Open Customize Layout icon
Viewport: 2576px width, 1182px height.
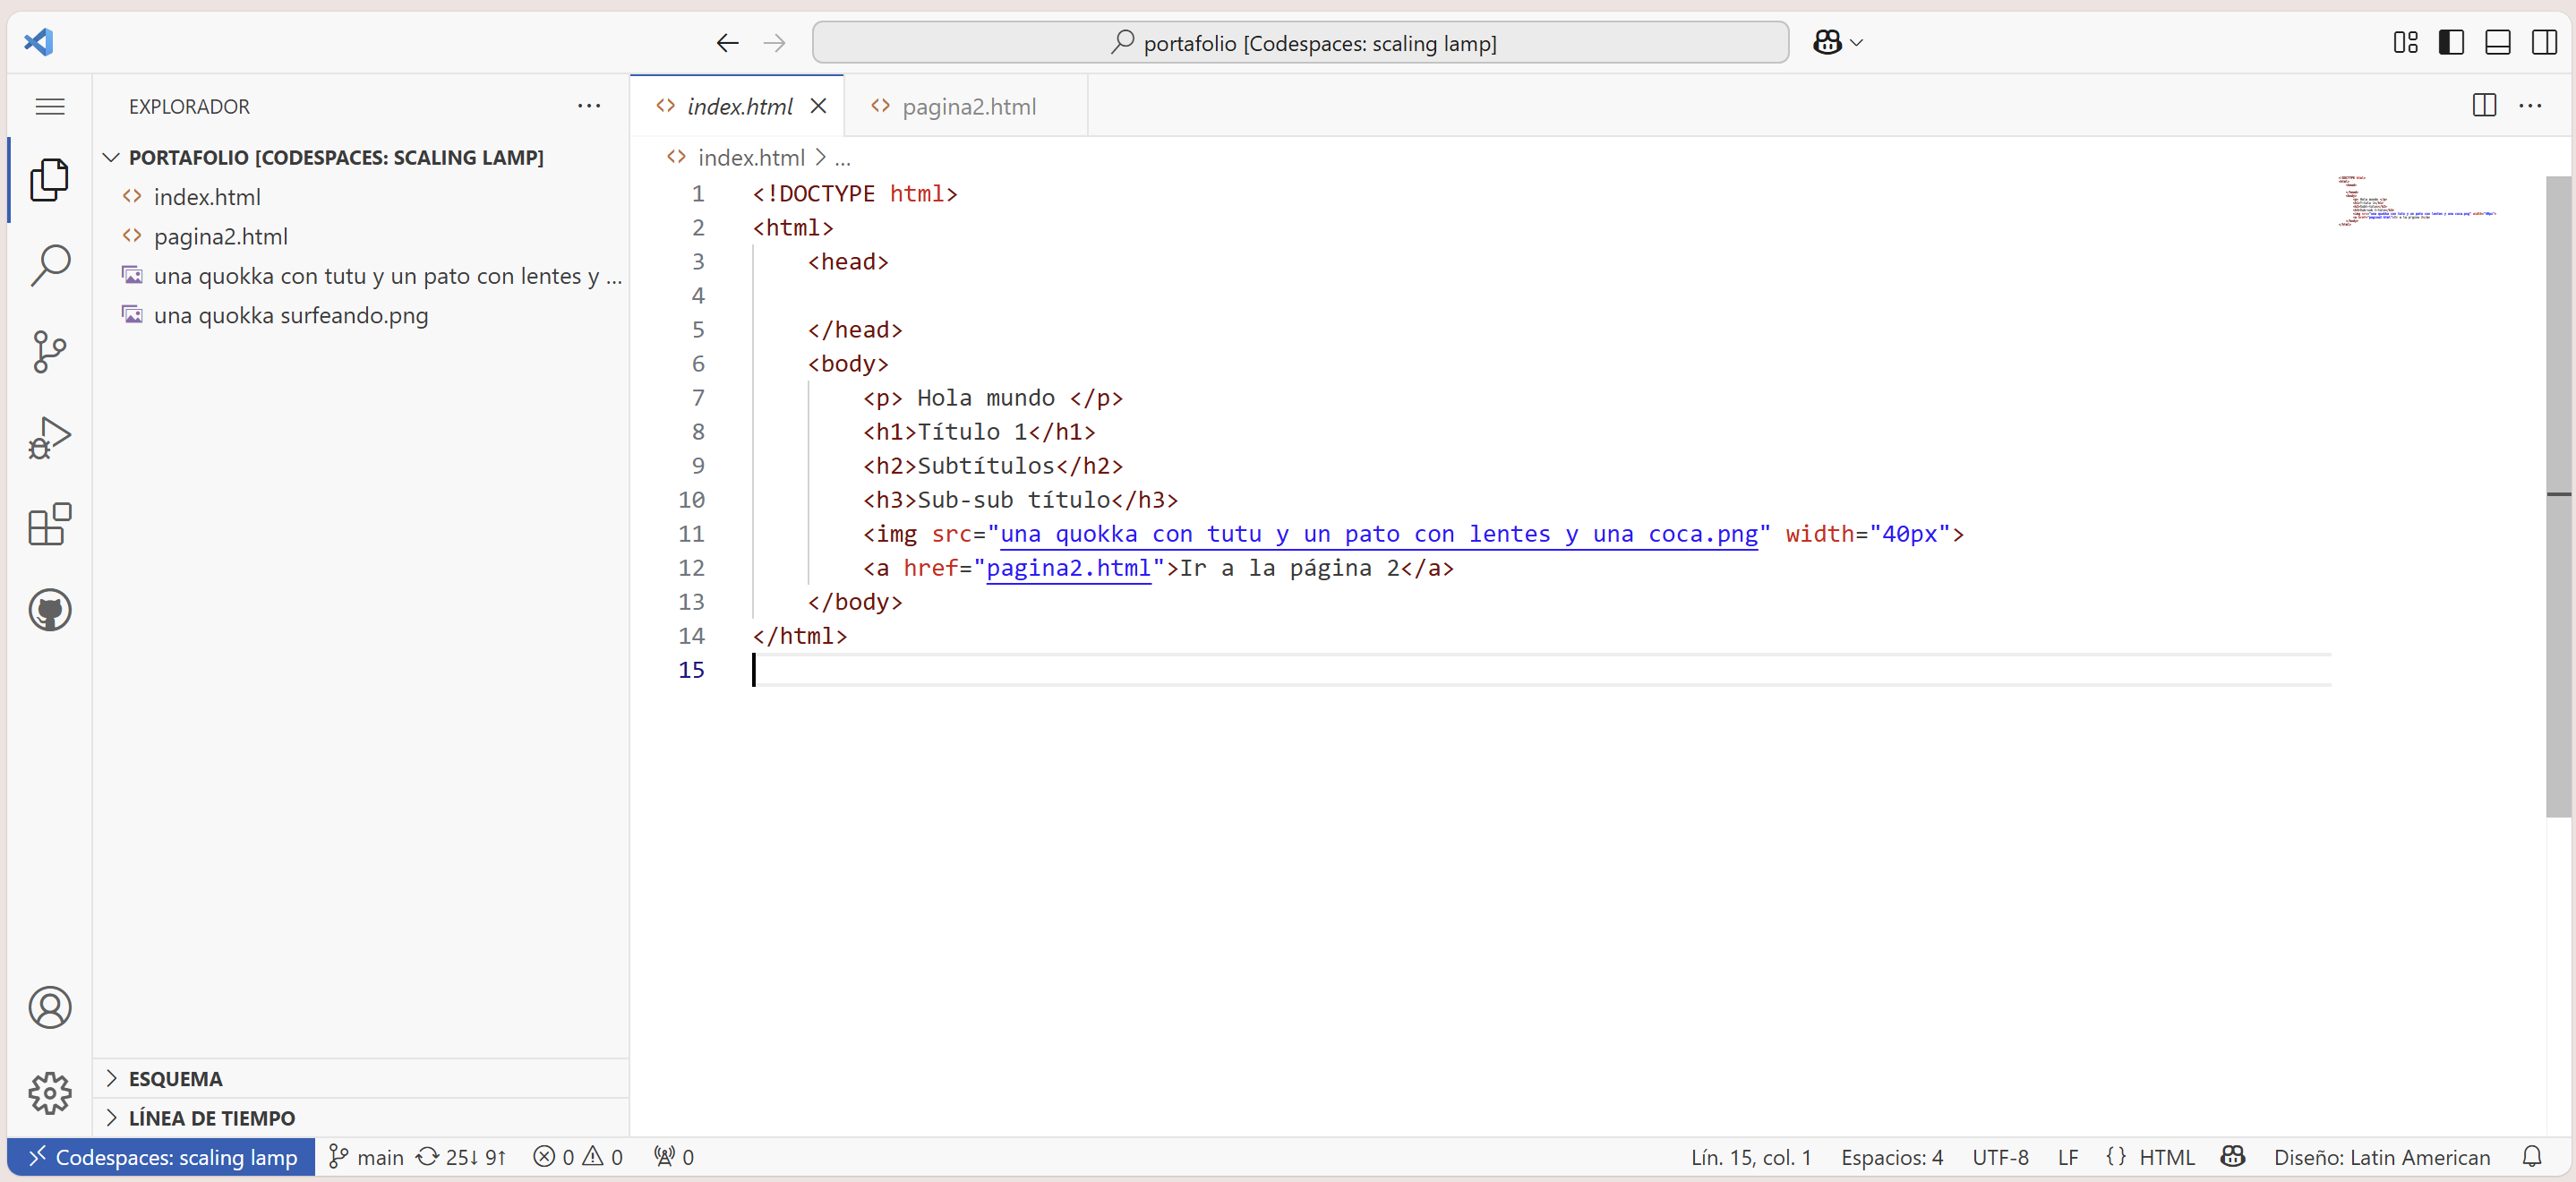tap(2405, 42)
